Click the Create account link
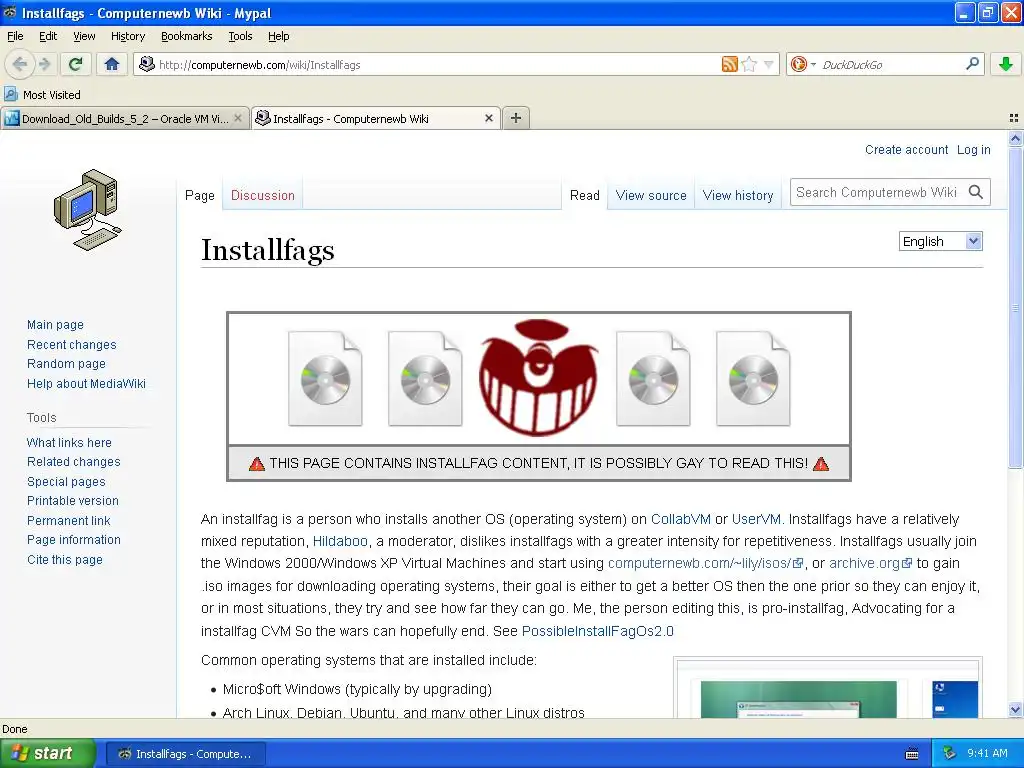Viewport: 1024px width, 768px height. [906, 150]
